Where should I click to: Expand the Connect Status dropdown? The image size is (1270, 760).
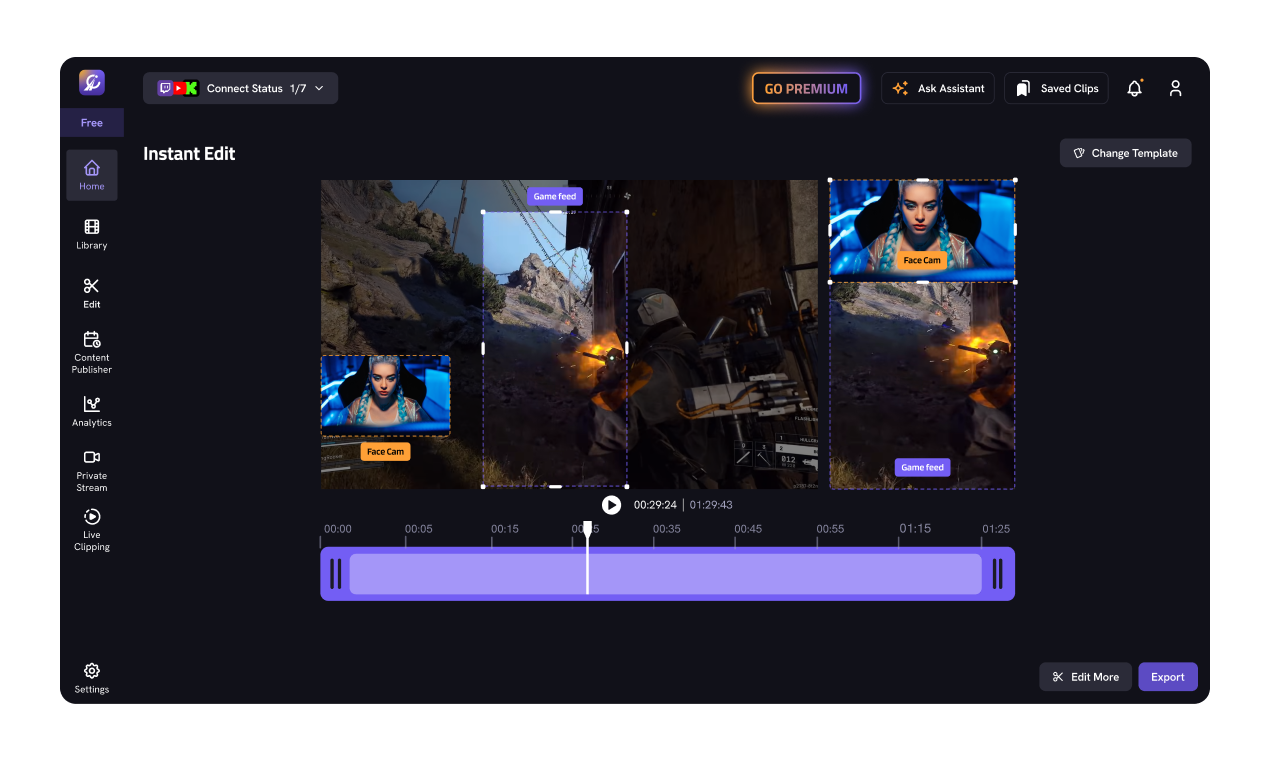[240, 88]
